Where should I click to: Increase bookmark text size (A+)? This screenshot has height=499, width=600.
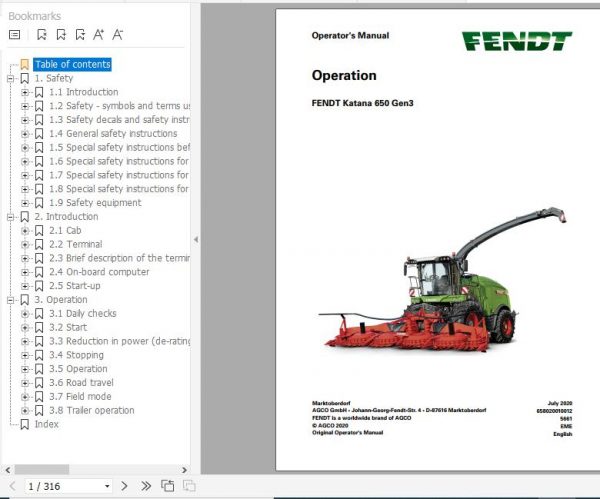98,35
